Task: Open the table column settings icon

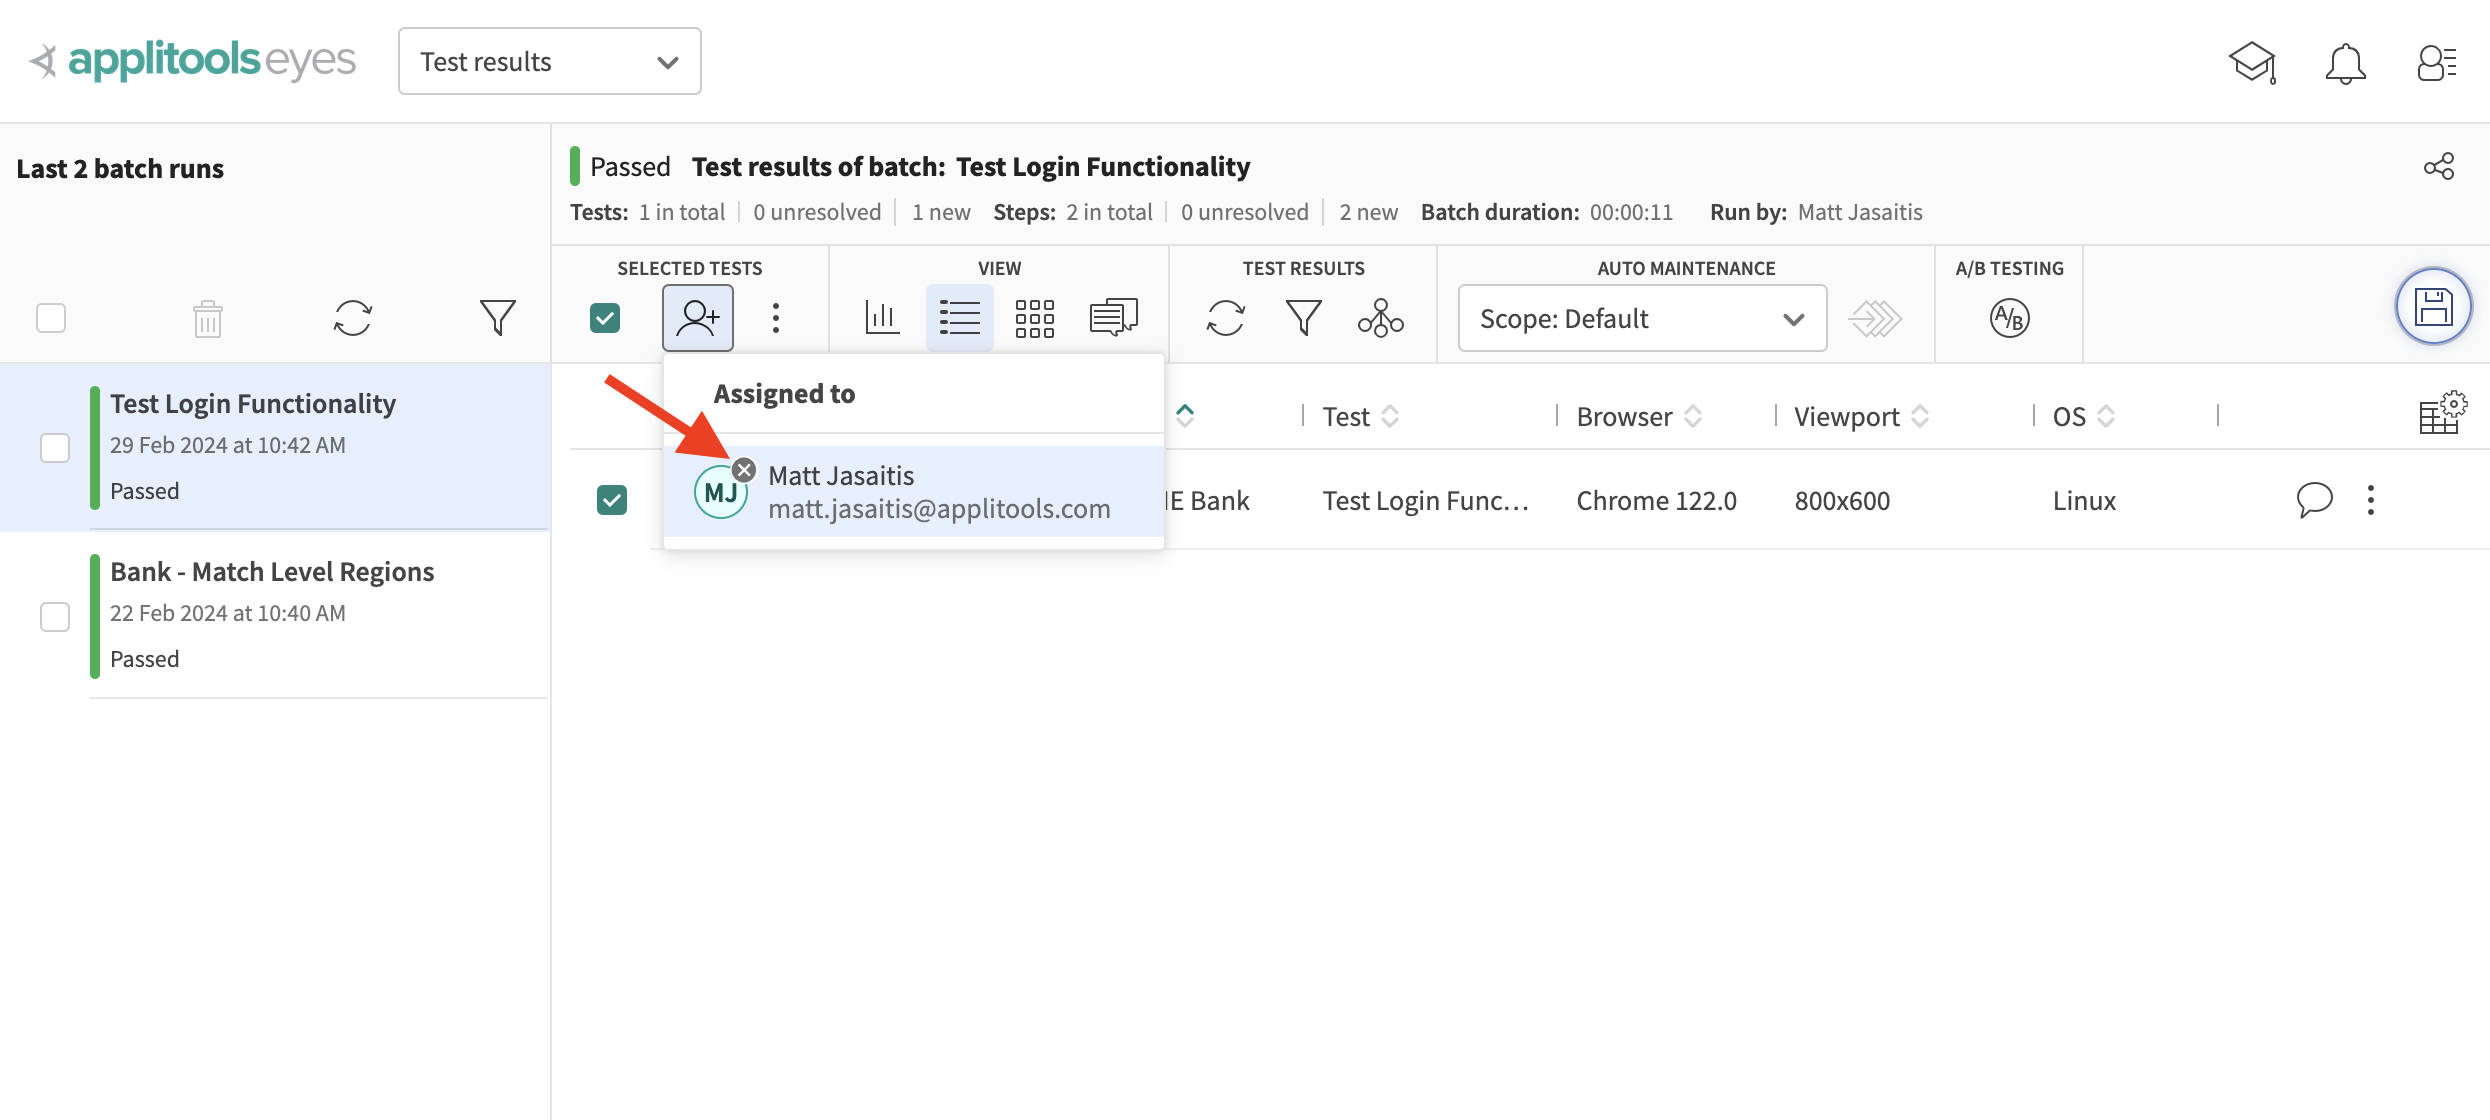Action: coord(2442,412)
